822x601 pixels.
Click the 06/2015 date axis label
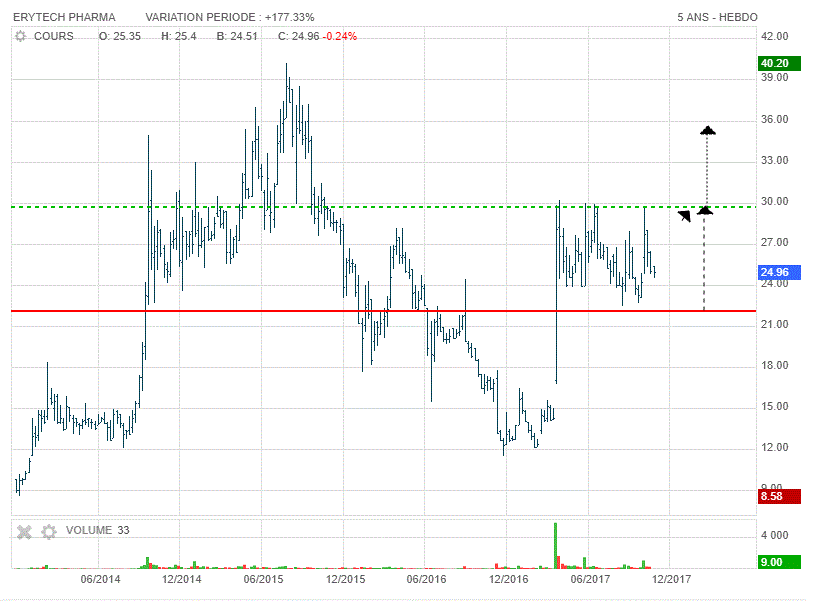(x=263, y=579)
